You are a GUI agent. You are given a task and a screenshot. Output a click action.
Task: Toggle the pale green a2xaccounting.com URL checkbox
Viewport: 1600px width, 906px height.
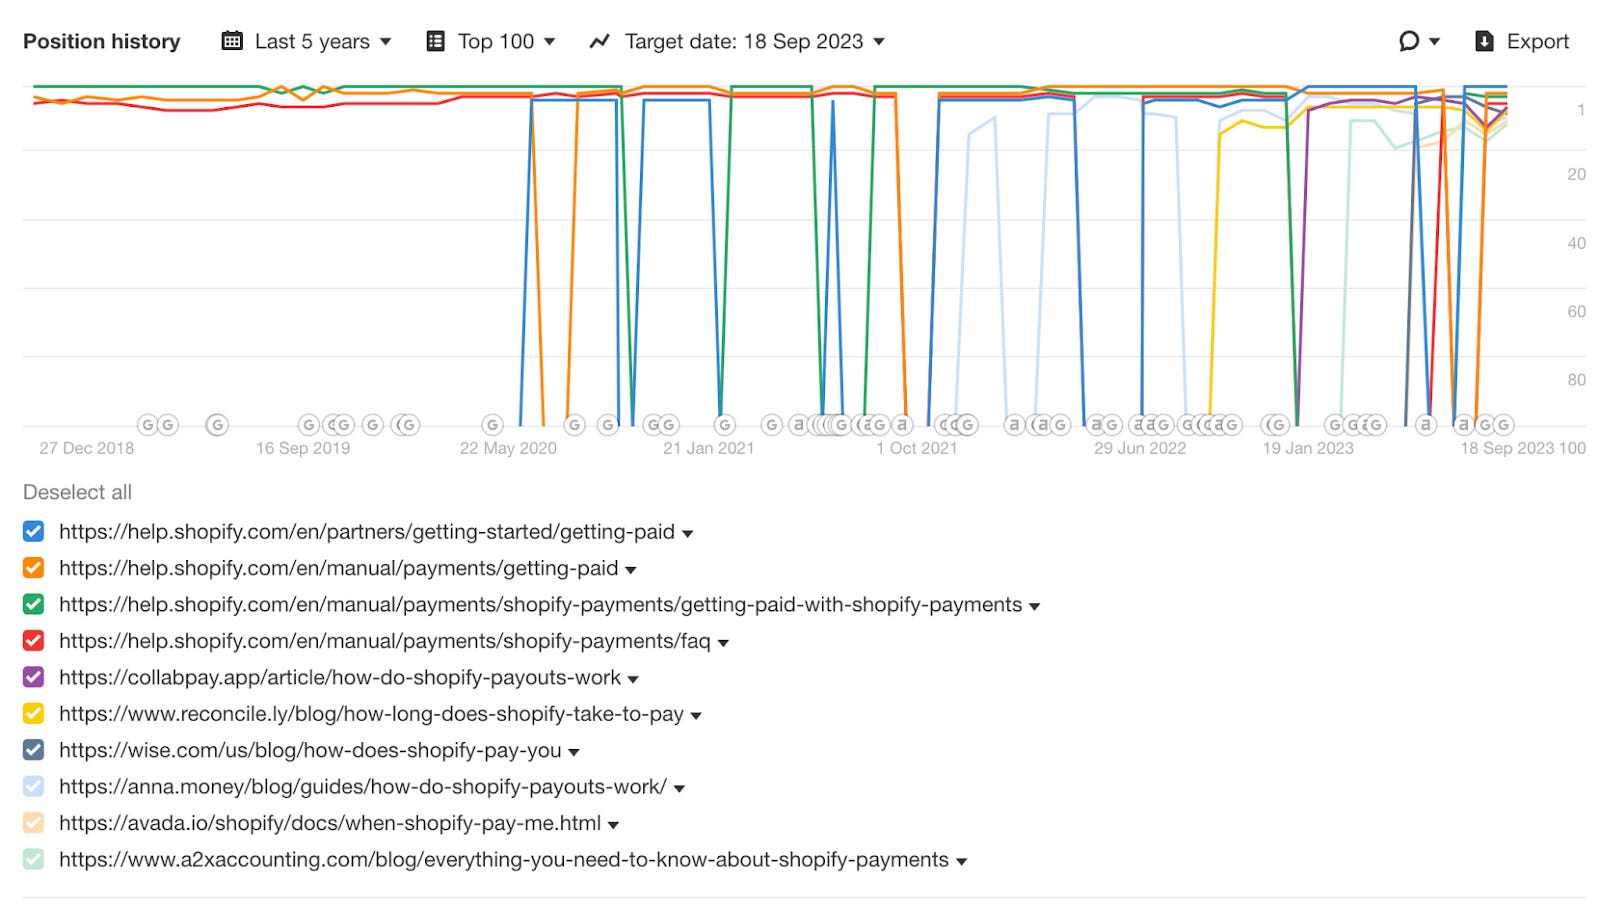(x=33, y=859)
